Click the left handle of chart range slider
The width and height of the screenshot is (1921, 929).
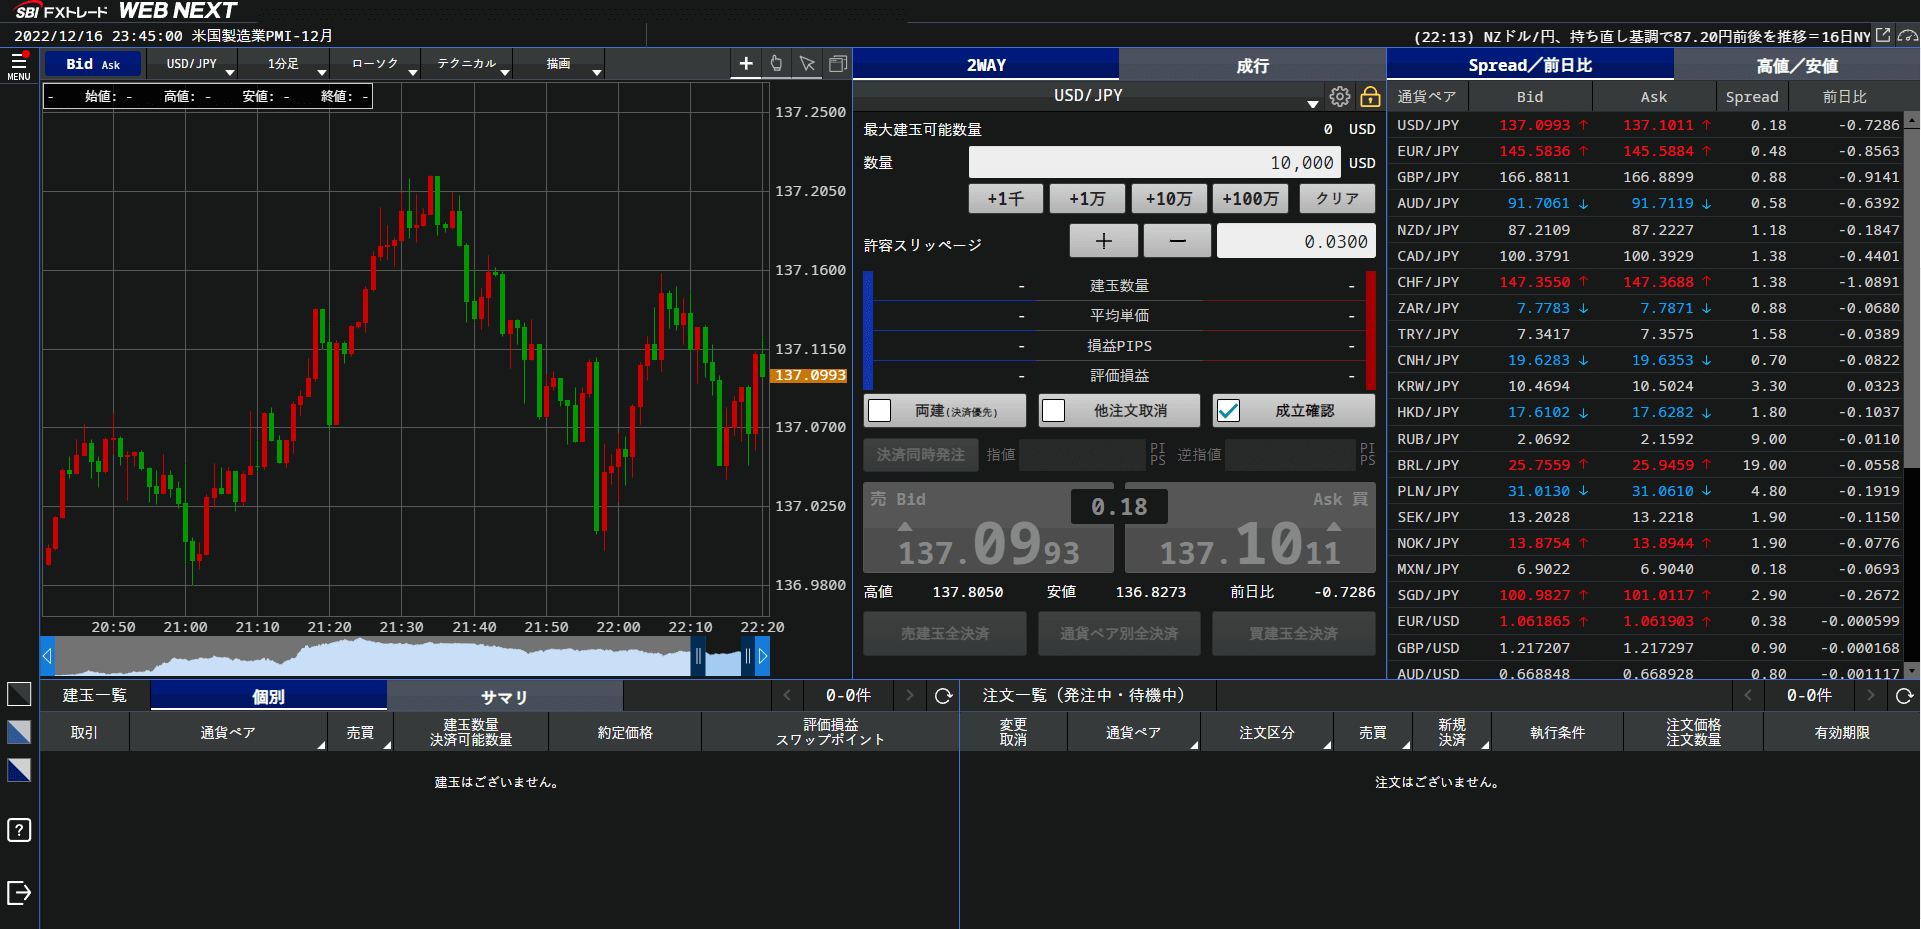pos(698,657)
